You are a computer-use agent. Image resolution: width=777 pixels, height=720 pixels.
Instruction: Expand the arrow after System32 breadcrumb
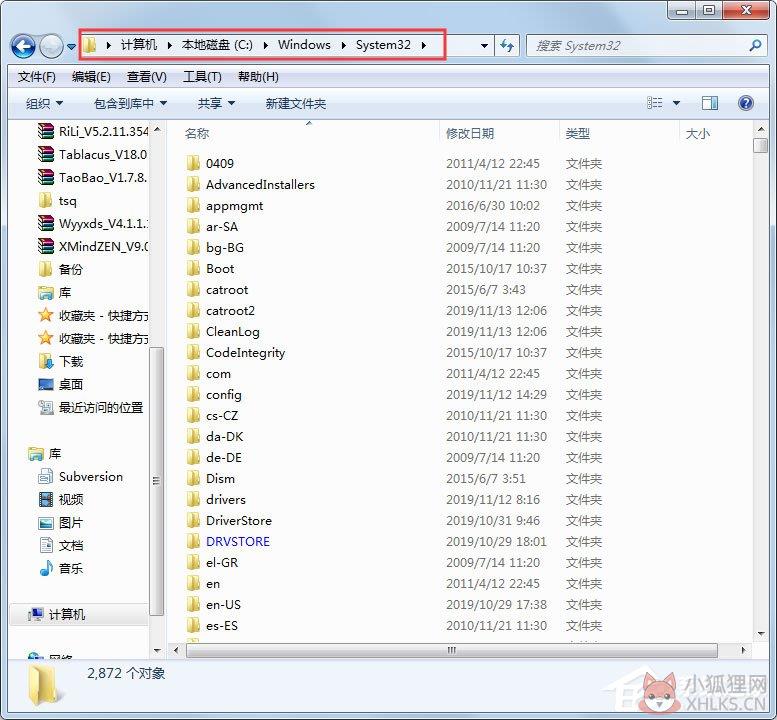pos(424,46)
